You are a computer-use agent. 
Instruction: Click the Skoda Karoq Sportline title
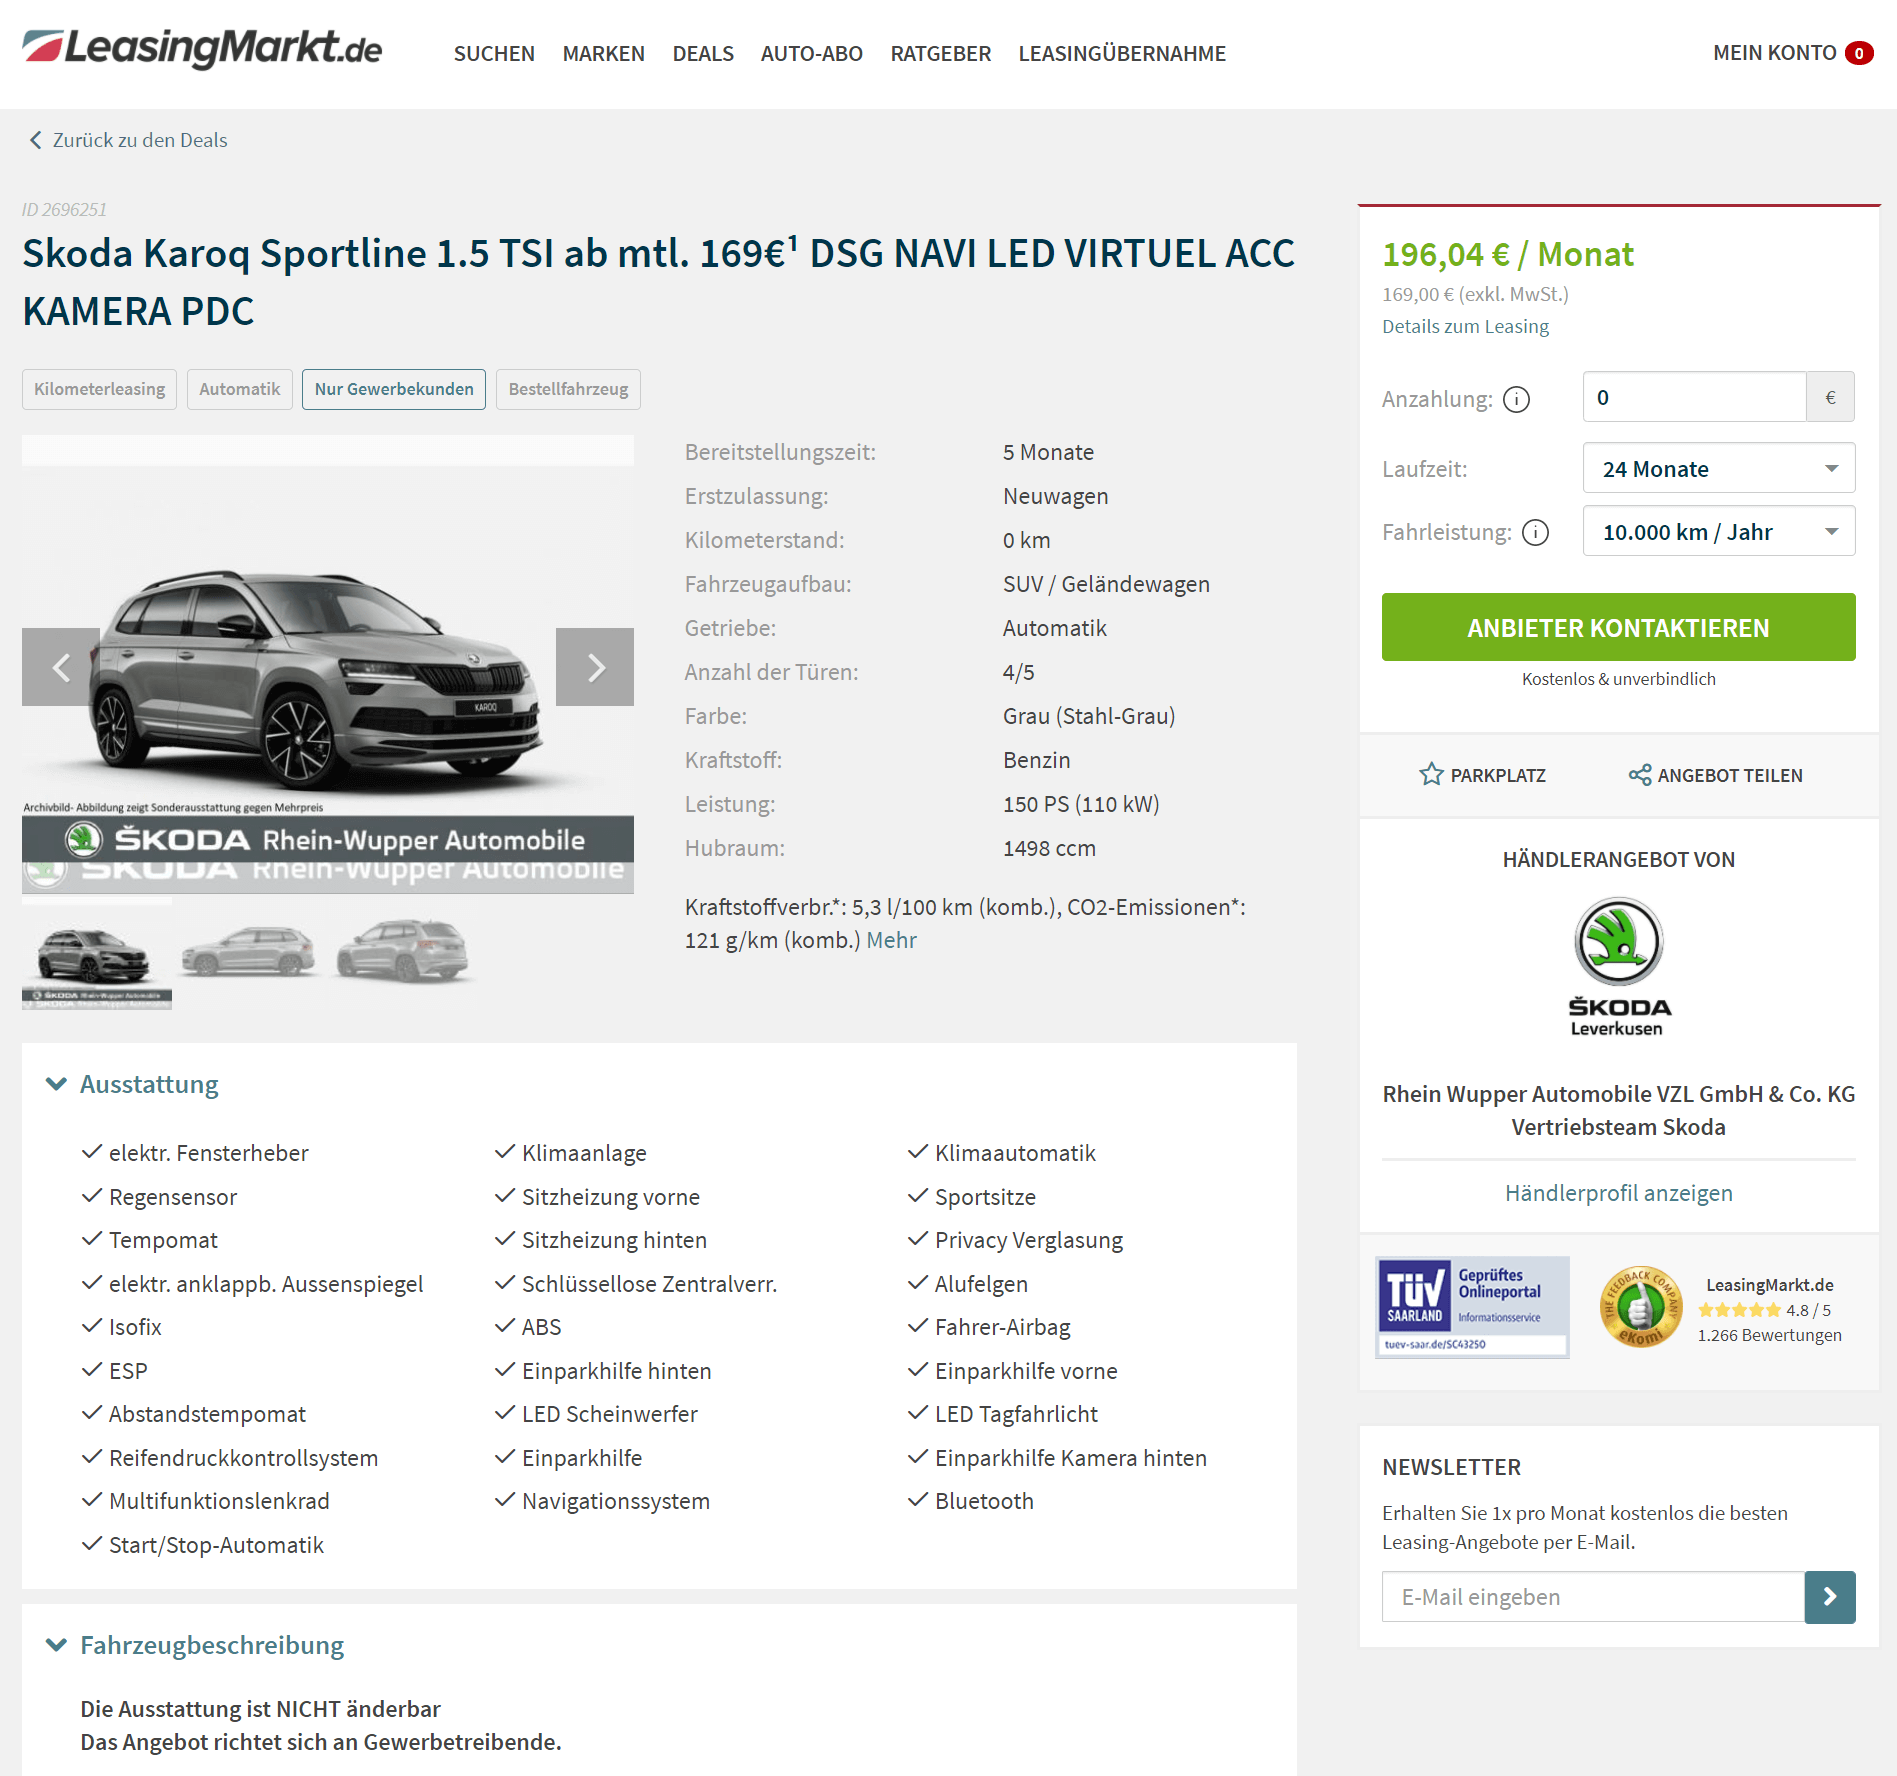[x=658, y=282]
